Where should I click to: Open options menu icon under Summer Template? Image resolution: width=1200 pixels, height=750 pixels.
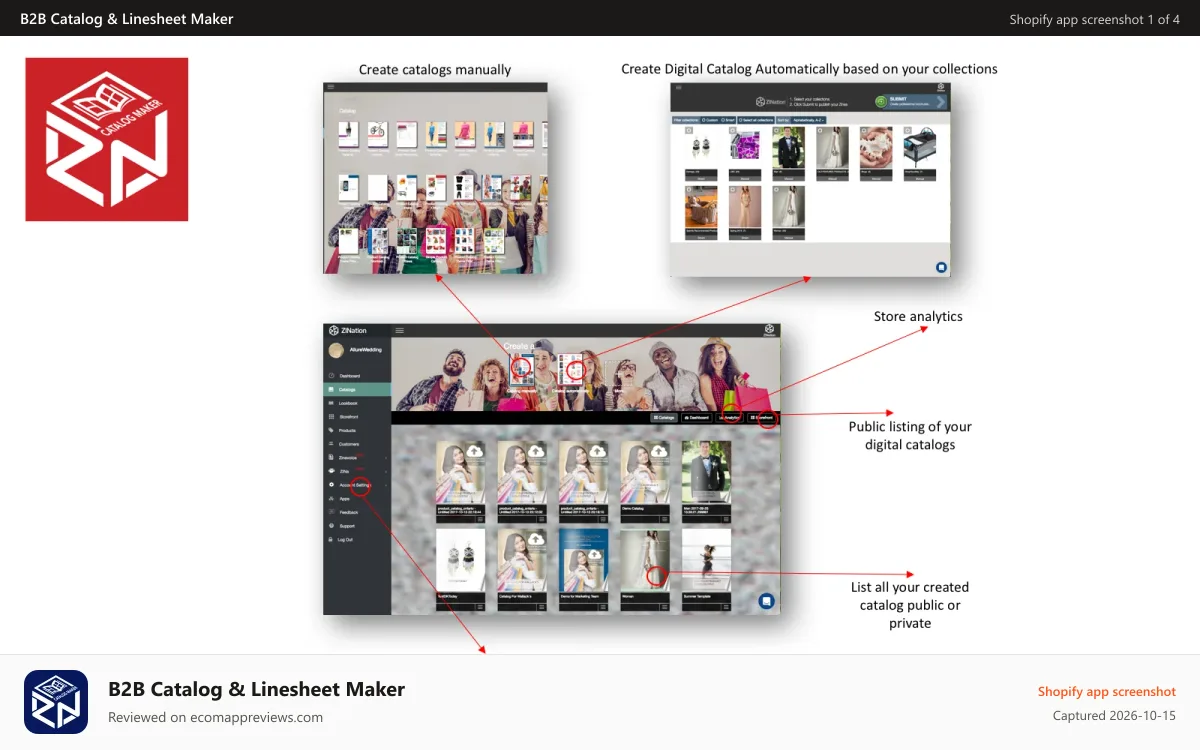[726, 607]
